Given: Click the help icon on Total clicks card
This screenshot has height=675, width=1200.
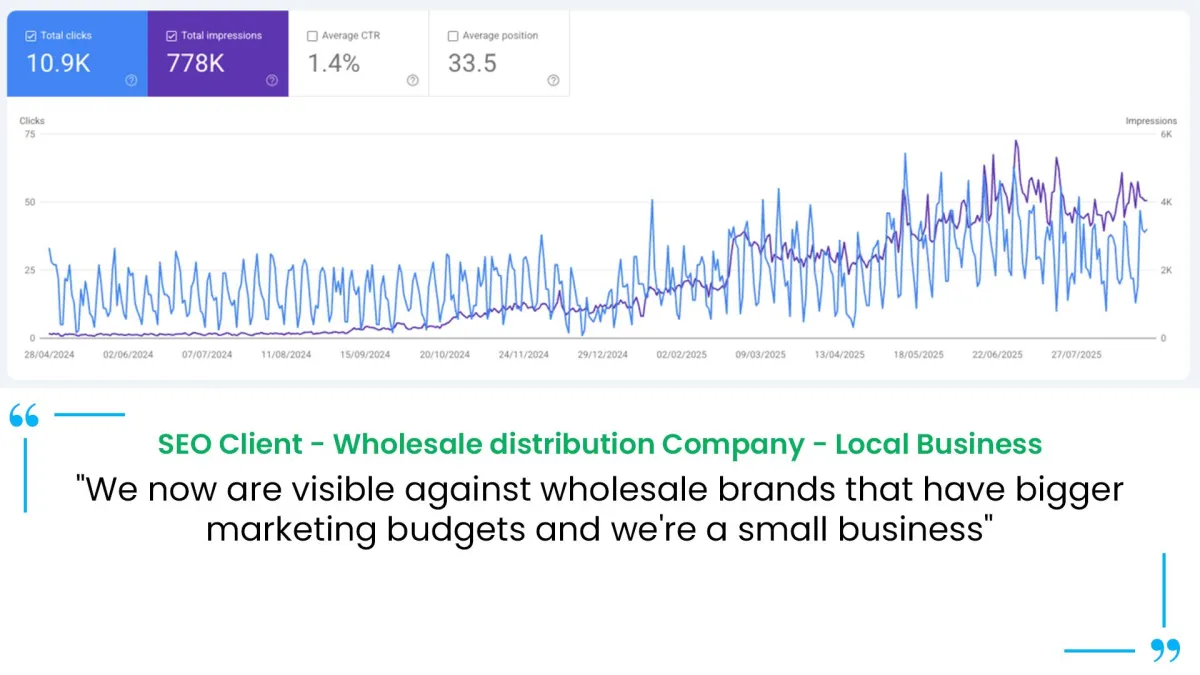Looking at the screenshot, I should point(131,81).
